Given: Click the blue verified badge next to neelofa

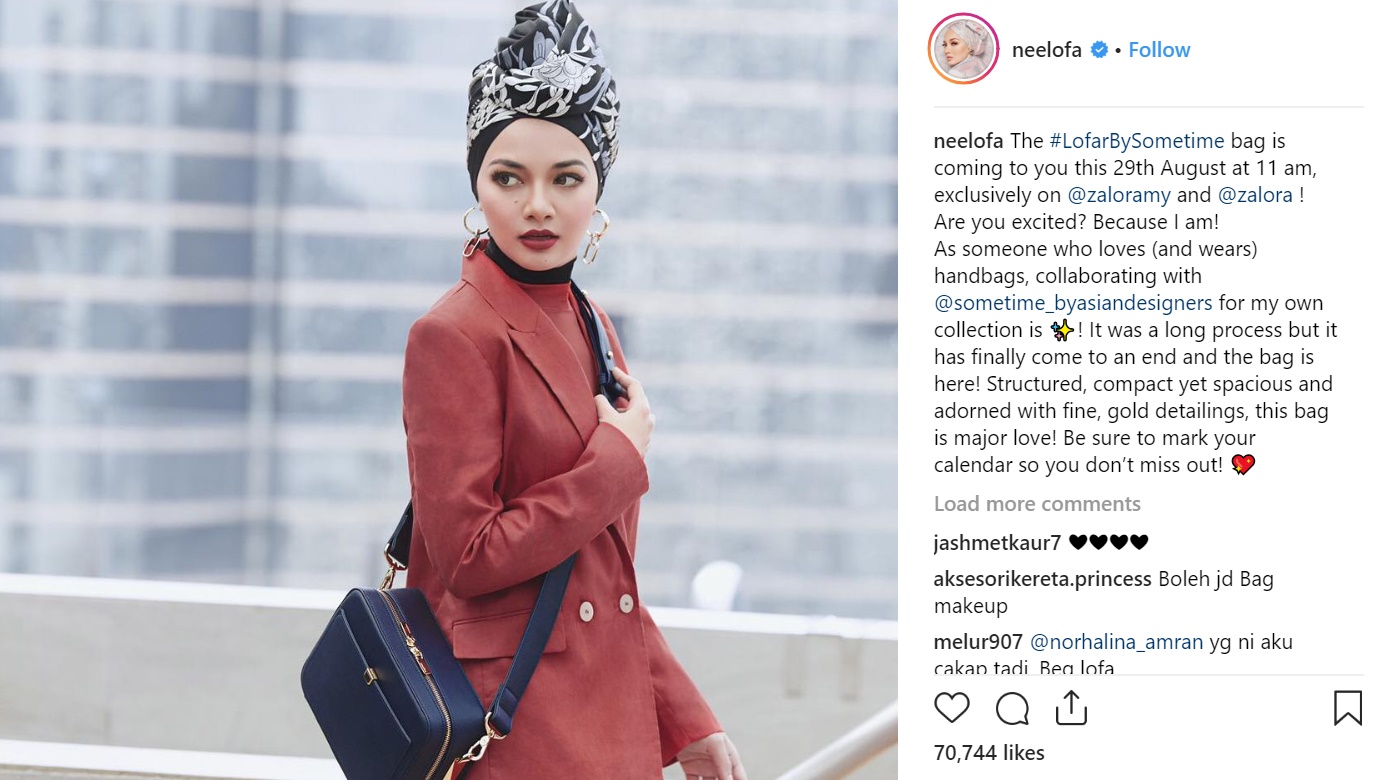Looking at the screenshot, I should pos(1099,50).
